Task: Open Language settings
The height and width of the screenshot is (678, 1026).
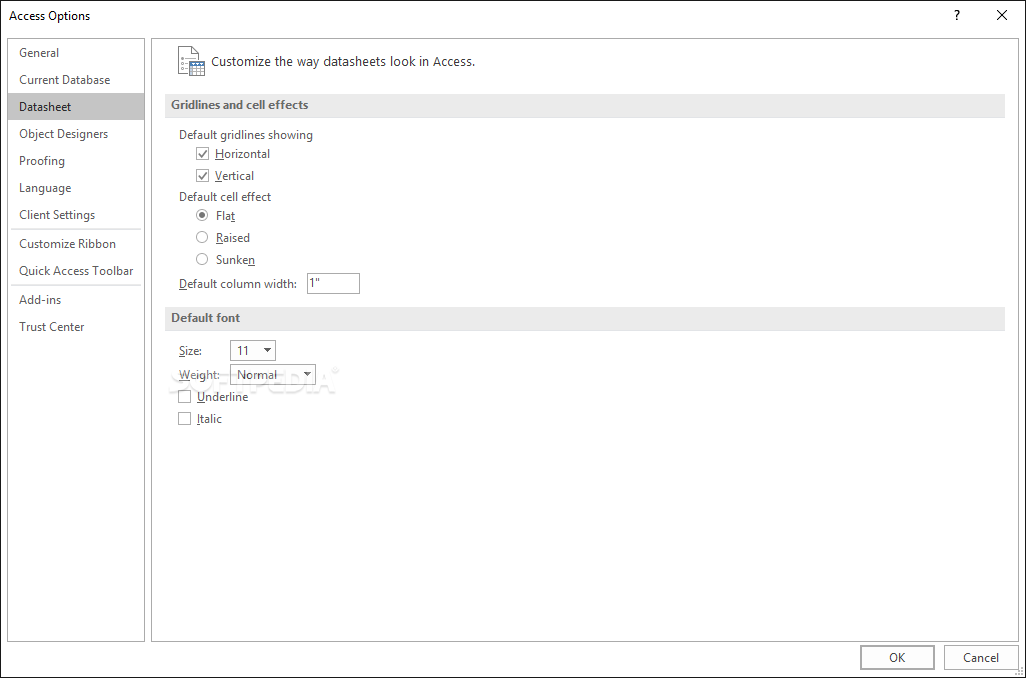Action: pos(76,188)
